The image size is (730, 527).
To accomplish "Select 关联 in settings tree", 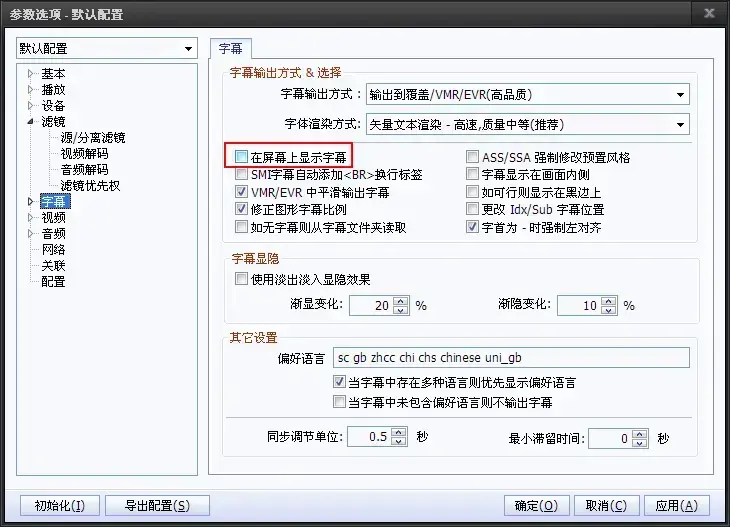I will 53,265.
